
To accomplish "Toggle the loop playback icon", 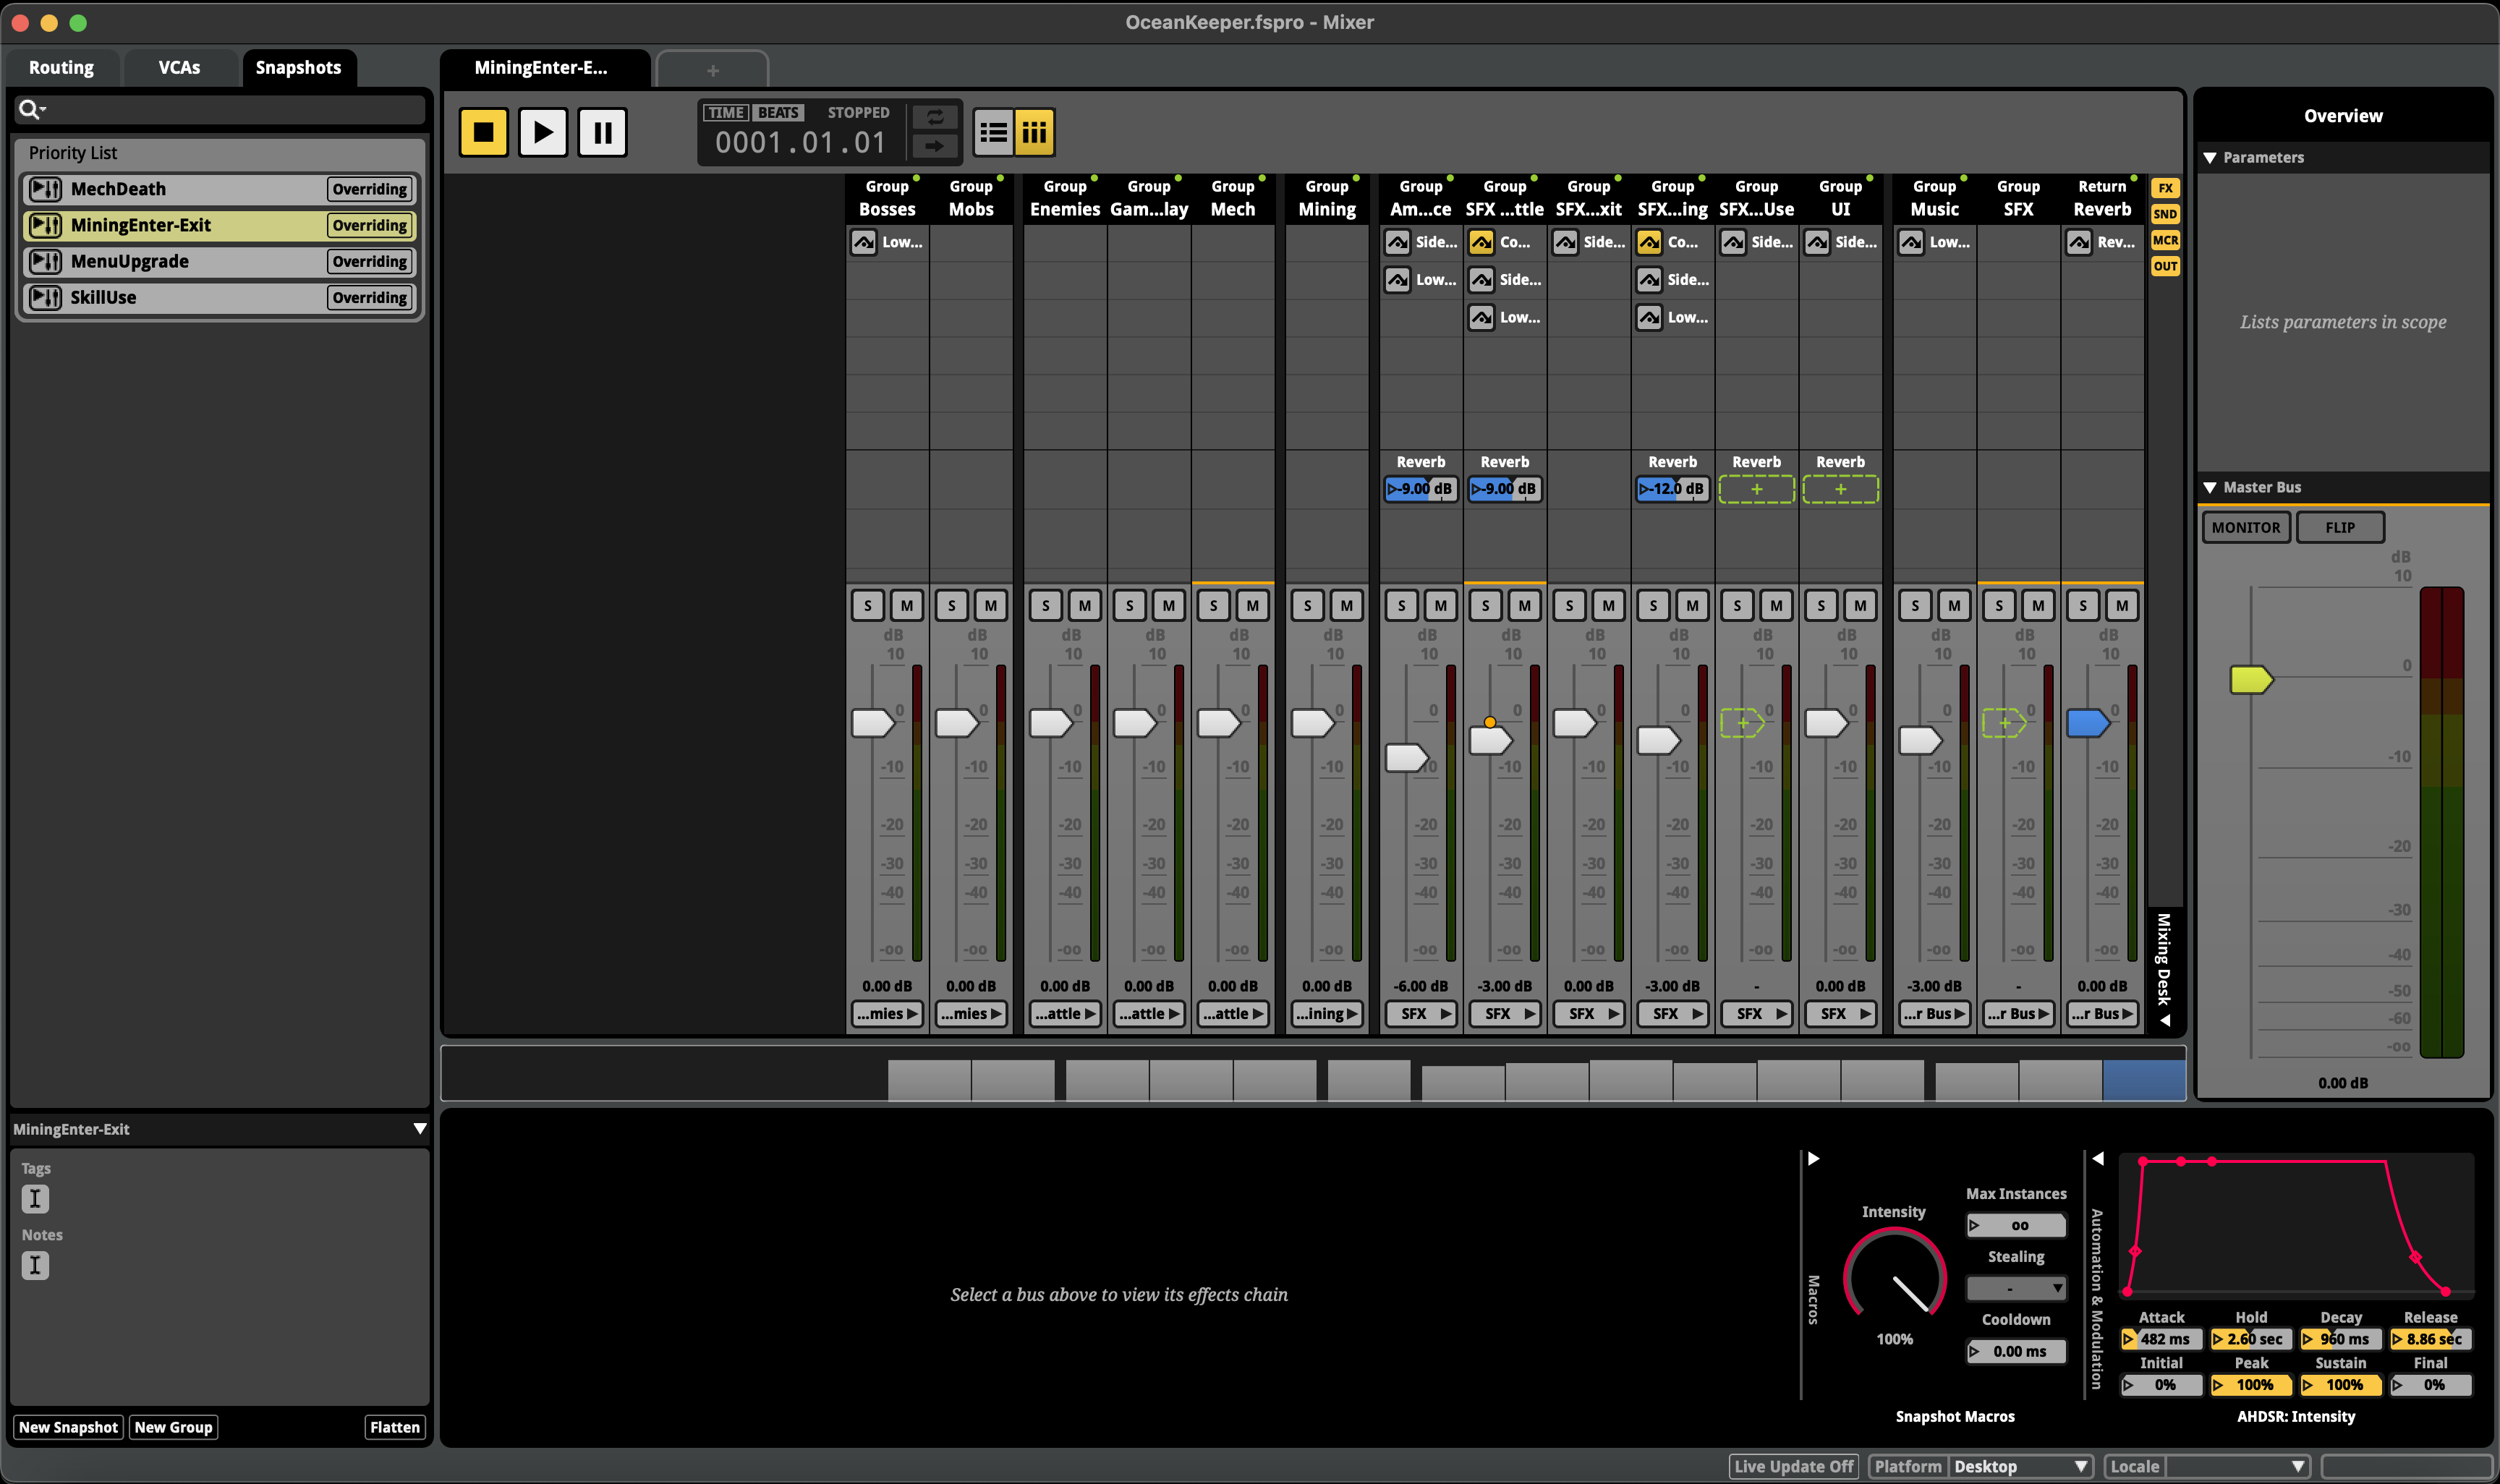I will (934, 117).
